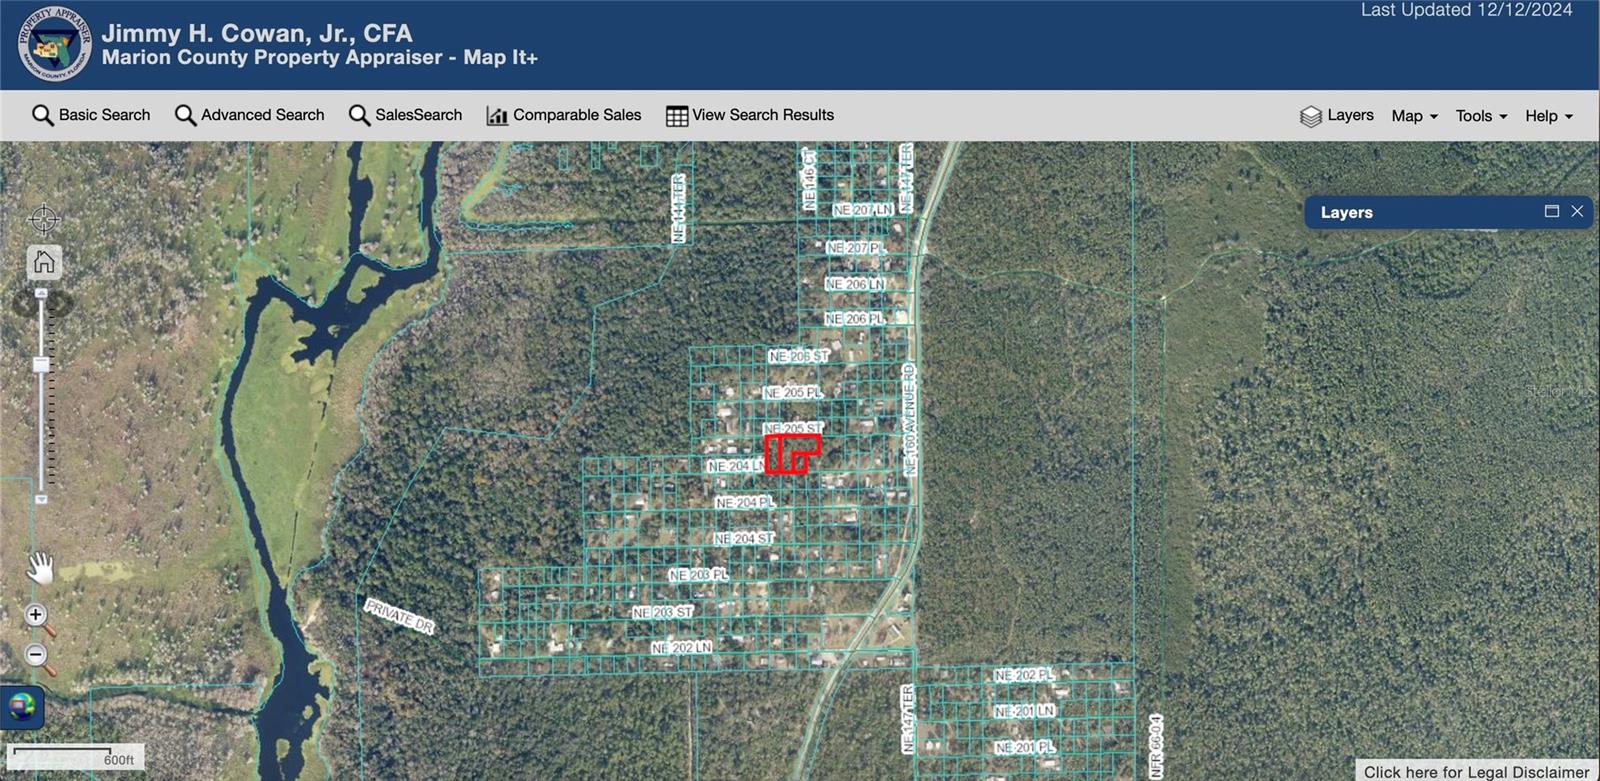Click the 600ft scale bar
1600x781 pixels.
coord(76,757)
